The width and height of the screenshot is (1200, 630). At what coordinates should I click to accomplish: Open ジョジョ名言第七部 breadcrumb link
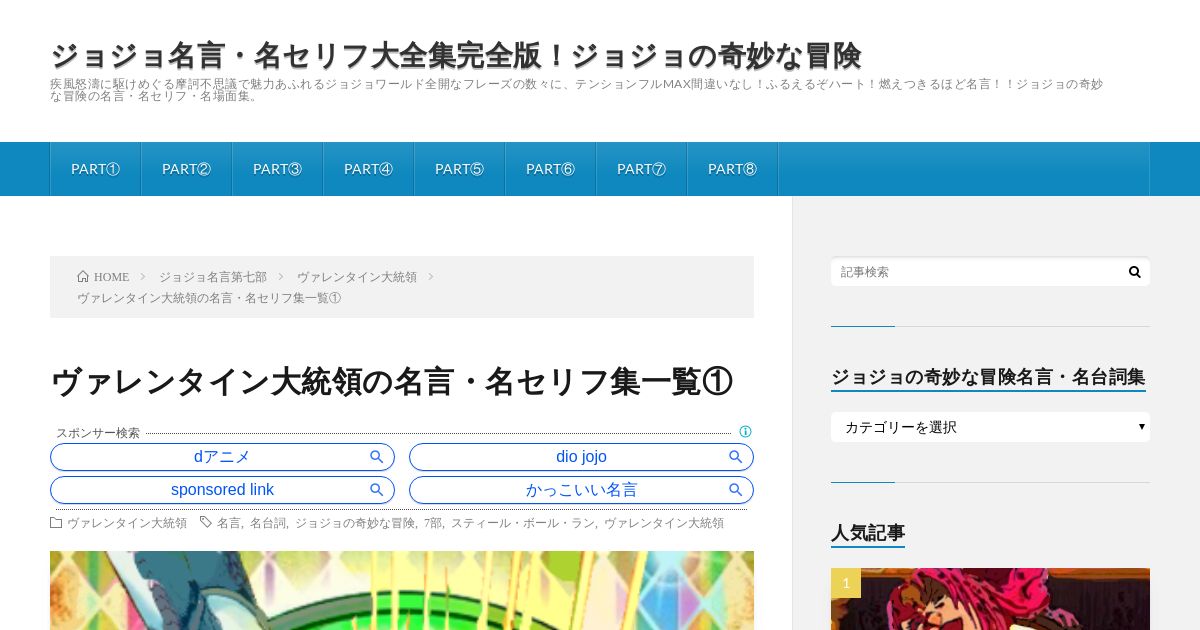213,277
